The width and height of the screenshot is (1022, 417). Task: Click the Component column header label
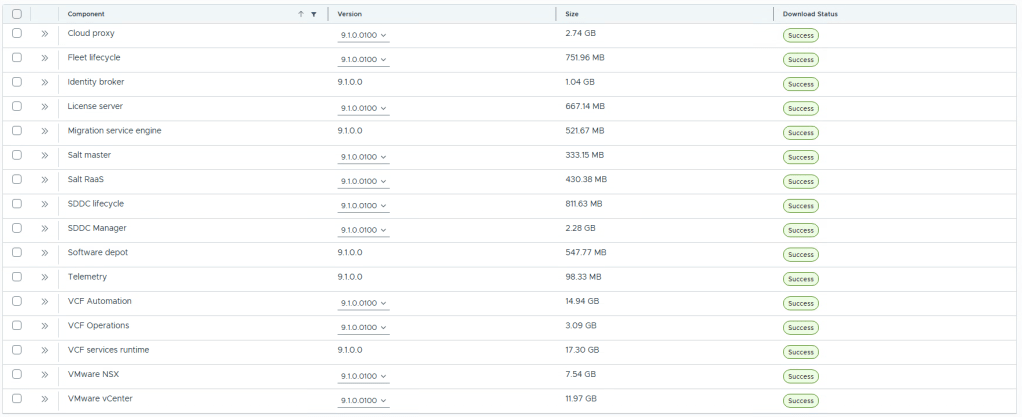86,14
